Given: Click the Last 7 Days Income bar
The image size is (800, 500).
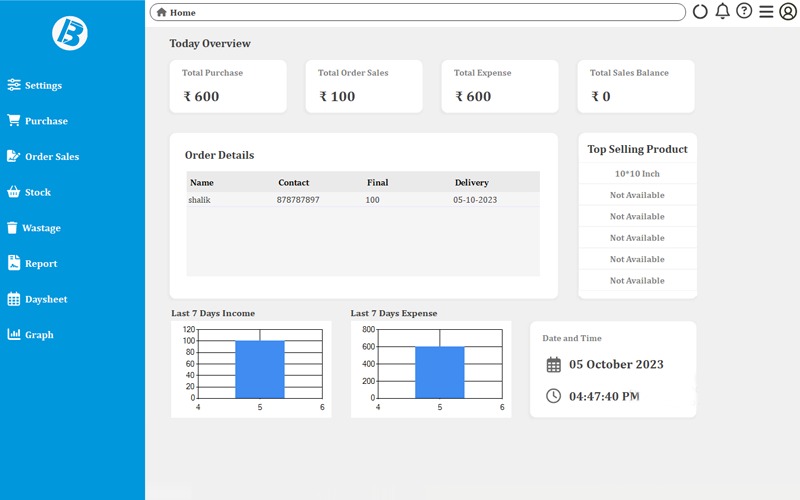Looking at the screenshot, I should [x=260, y=369].
